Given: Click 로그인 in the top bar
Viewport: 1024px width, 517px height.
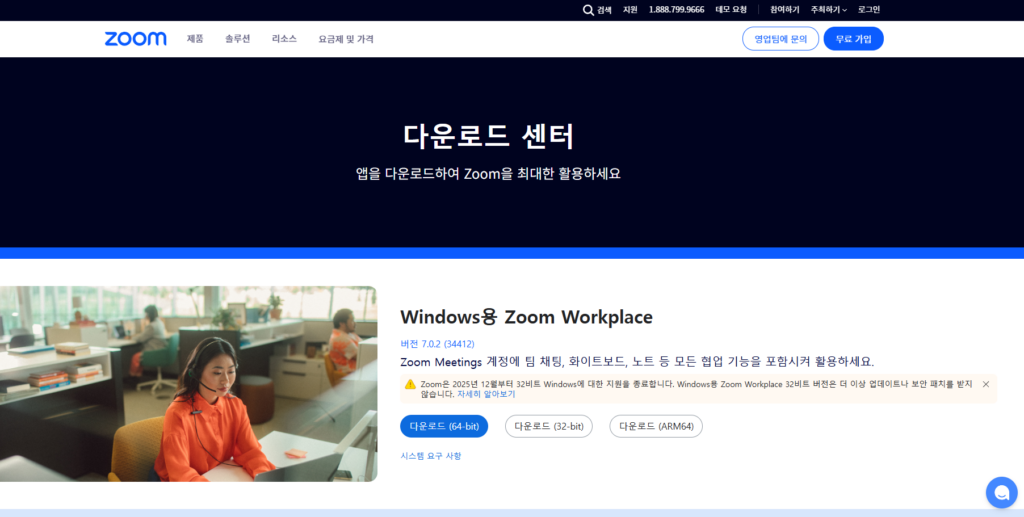Looking at the screenshot, I should tap(868, 10).
